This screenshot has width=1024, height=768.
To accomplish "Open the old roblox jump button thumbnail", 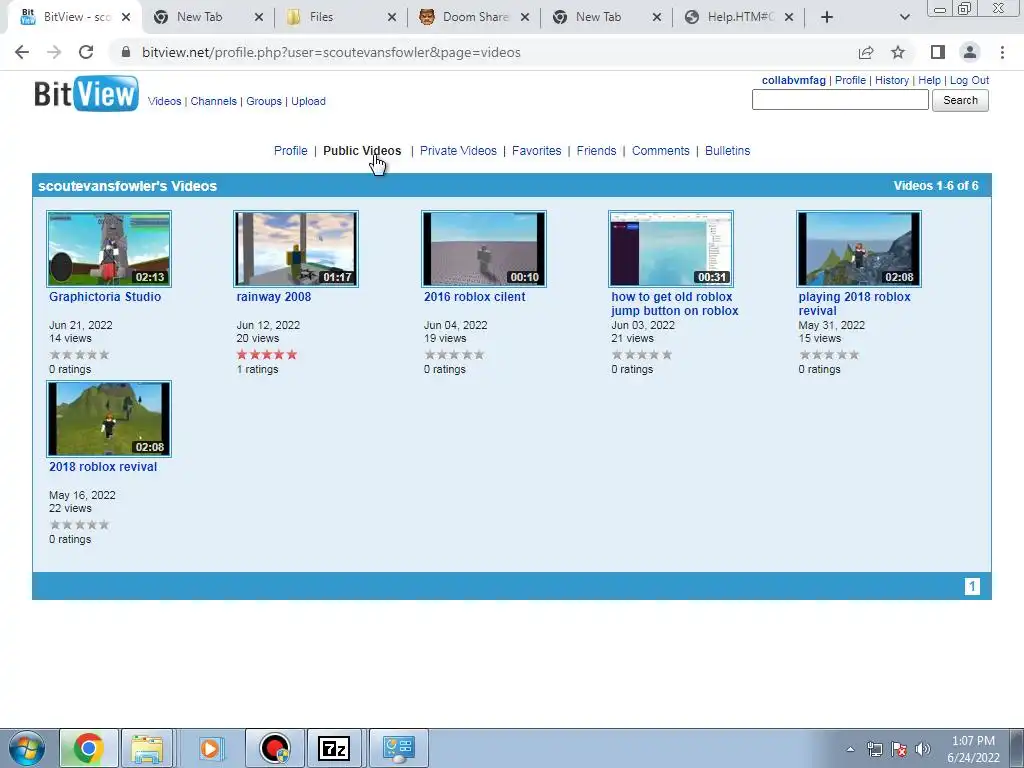I will (x=671, y=249).
